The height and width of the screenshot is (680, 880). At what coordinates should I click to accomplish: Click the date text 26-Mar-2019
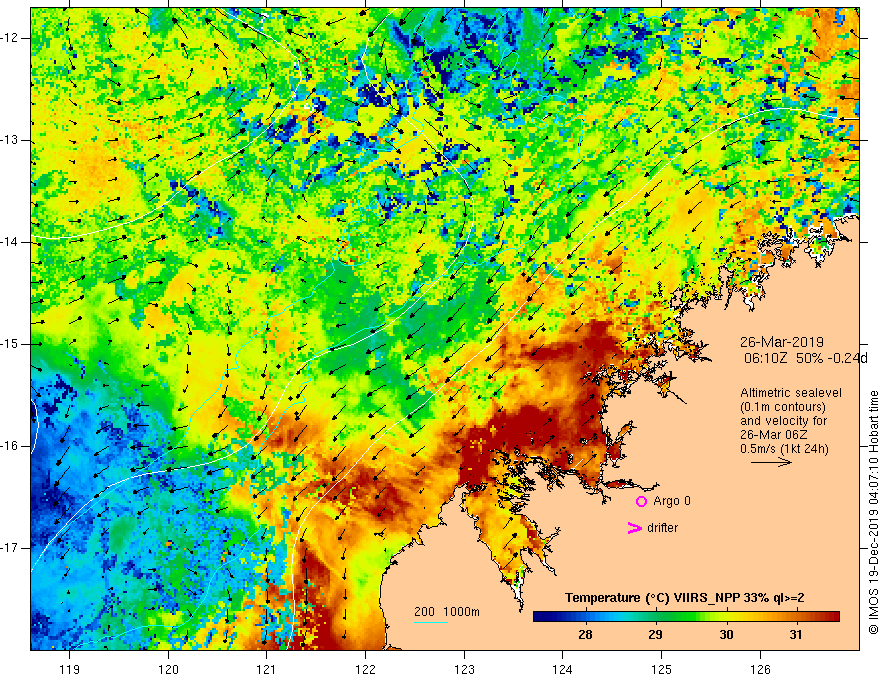coord(782,342)
